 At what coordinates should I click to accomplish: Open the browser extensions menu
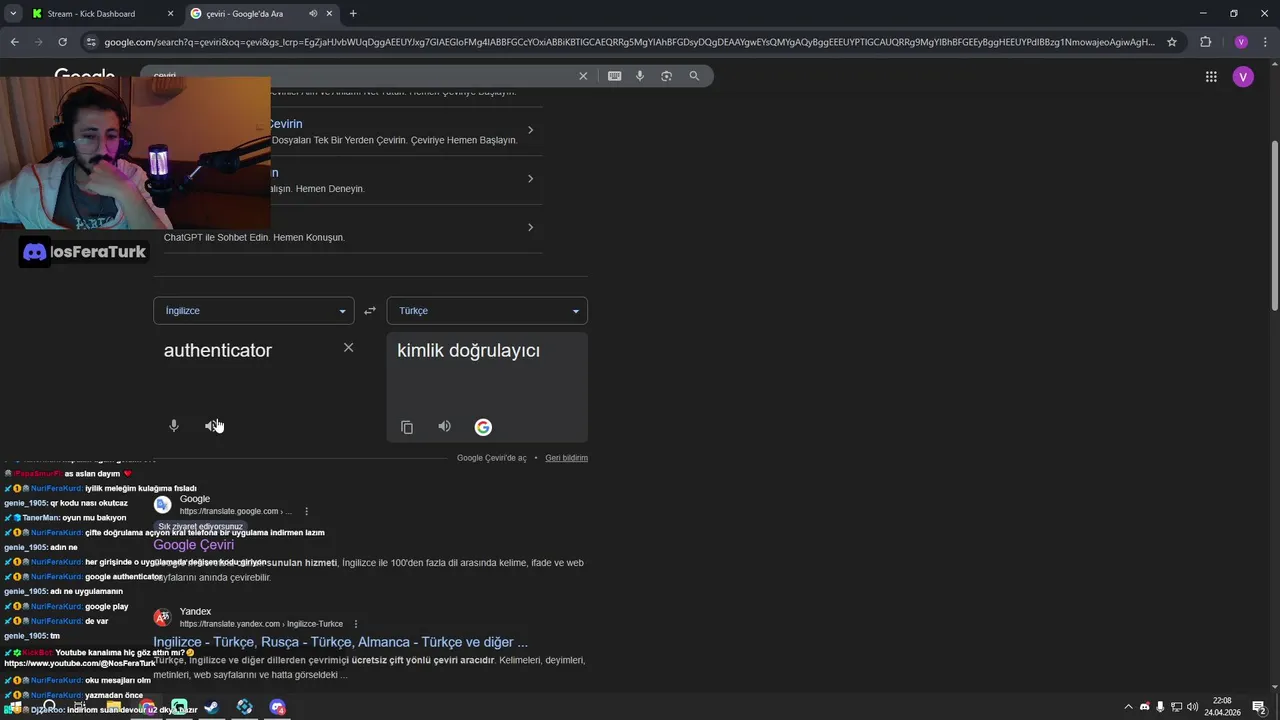[x=1205, y=42]
